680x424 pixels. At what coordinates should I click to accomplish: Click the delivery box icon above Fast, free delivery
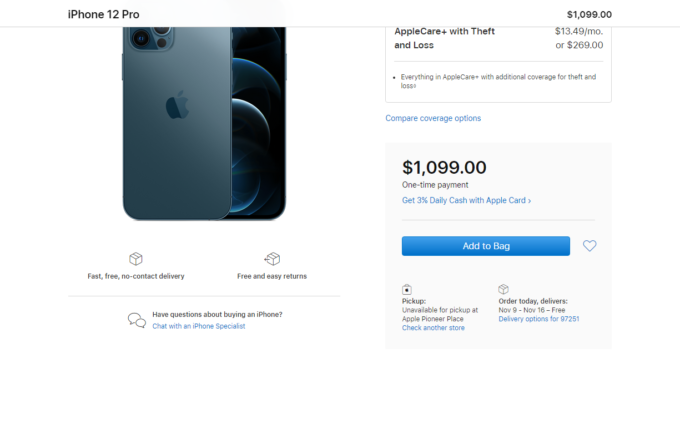[x=136, y=259]
